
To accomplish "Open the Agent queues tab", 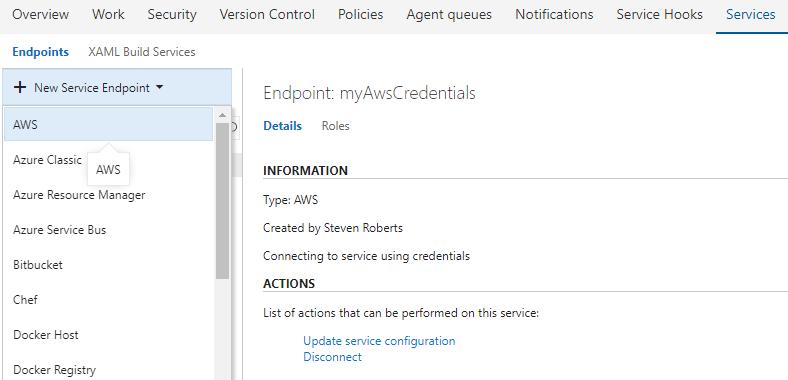I will click(x=449, y=15).
